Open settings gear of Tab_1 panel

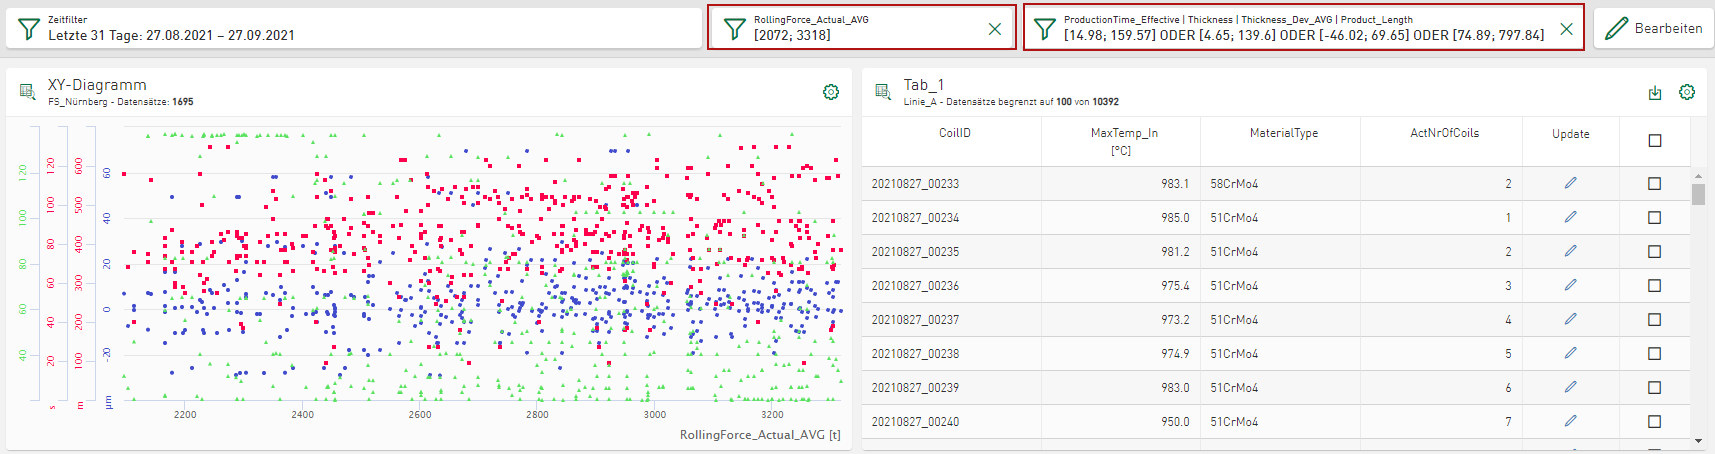[1687, 92]
